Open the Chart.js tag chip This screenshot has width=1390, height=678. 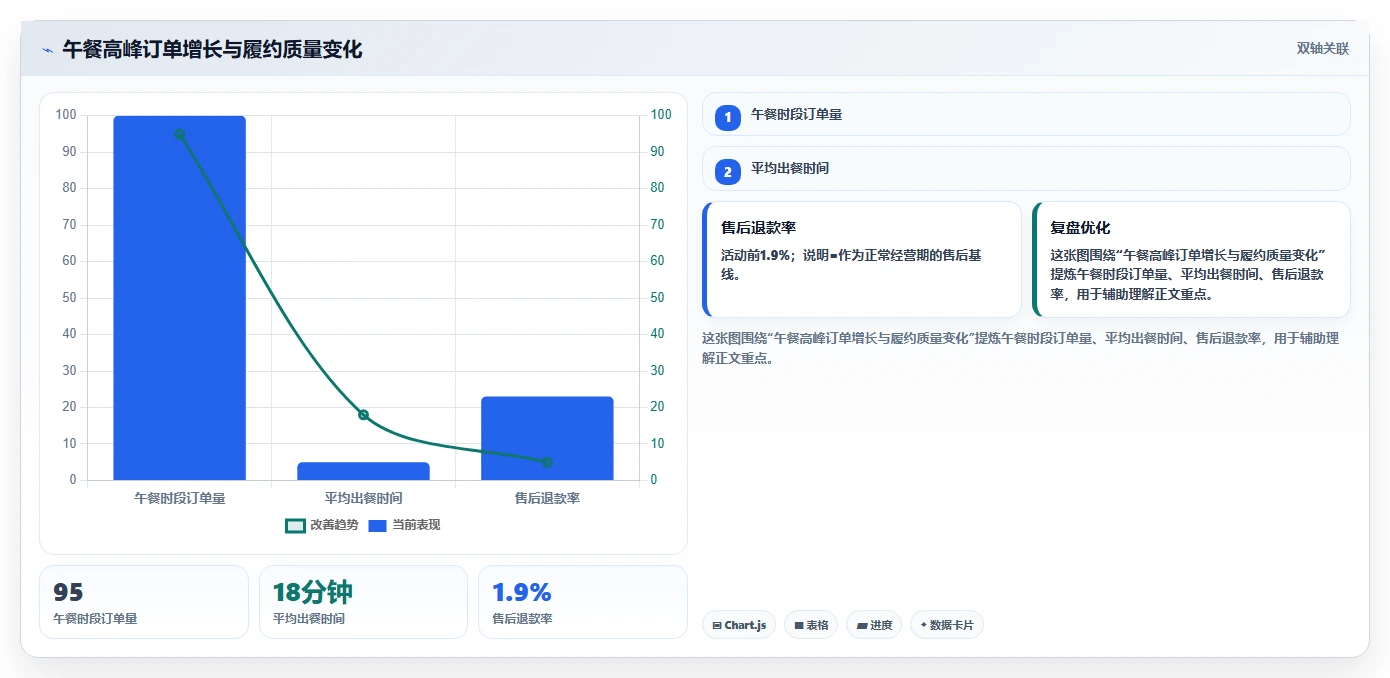(x=739, y=625)
